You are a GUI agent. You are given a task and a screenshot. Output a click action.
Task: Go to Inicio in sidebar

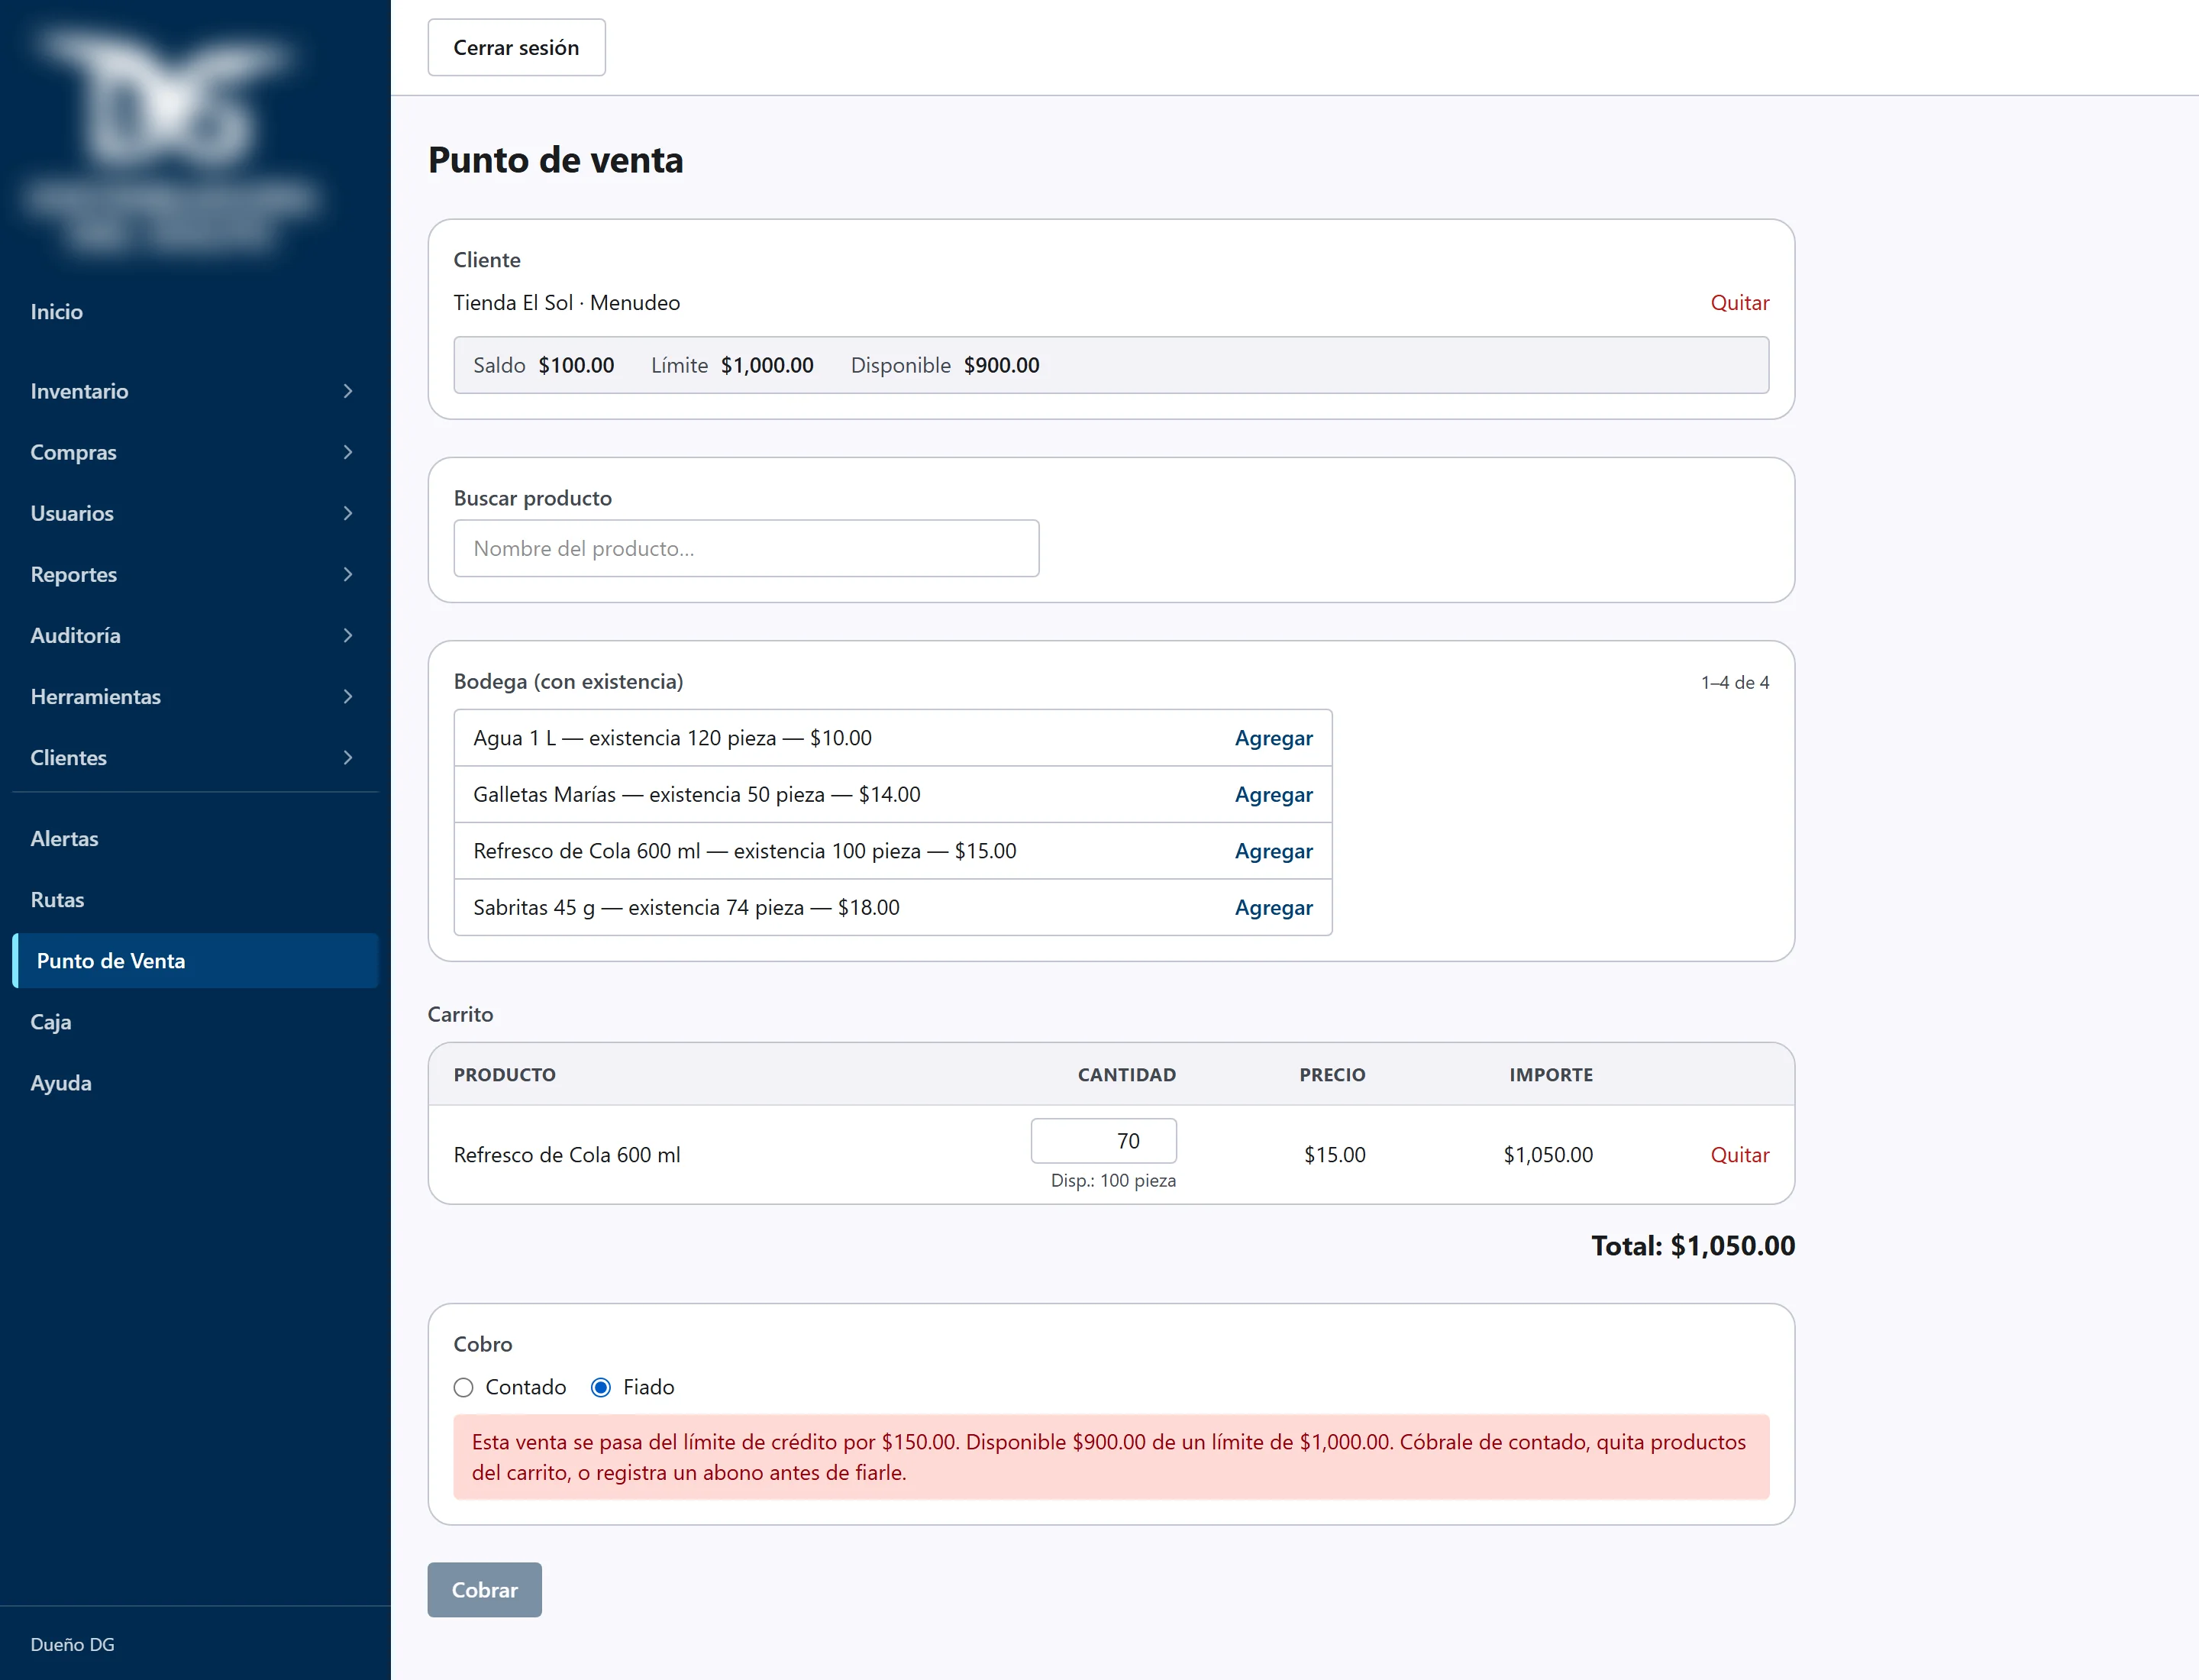tap(57, 312)
